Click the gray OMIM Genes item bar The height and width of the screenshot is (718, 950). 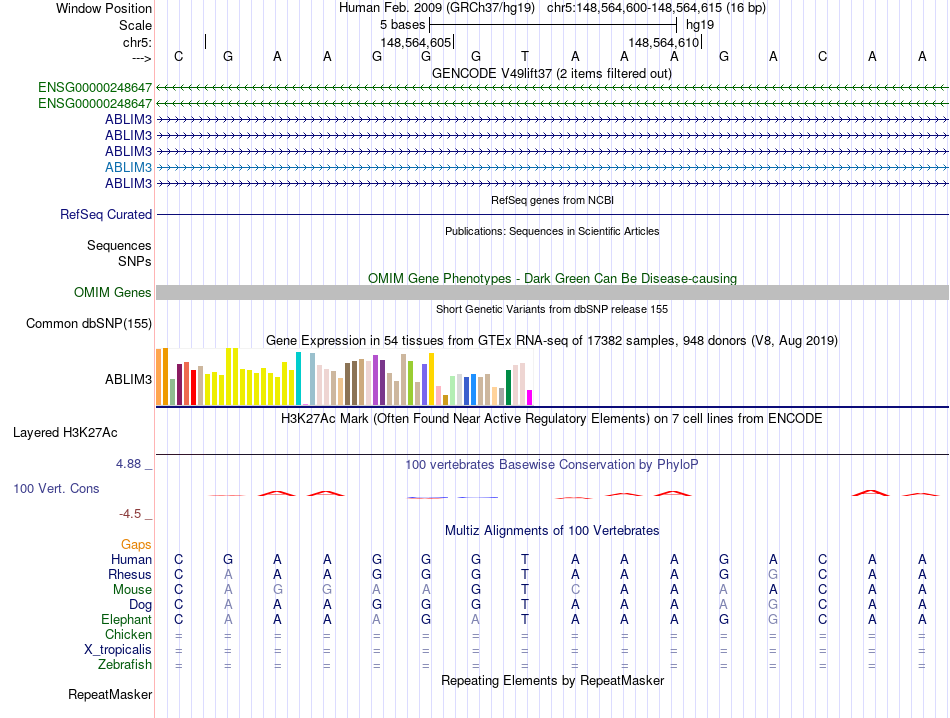552,293
